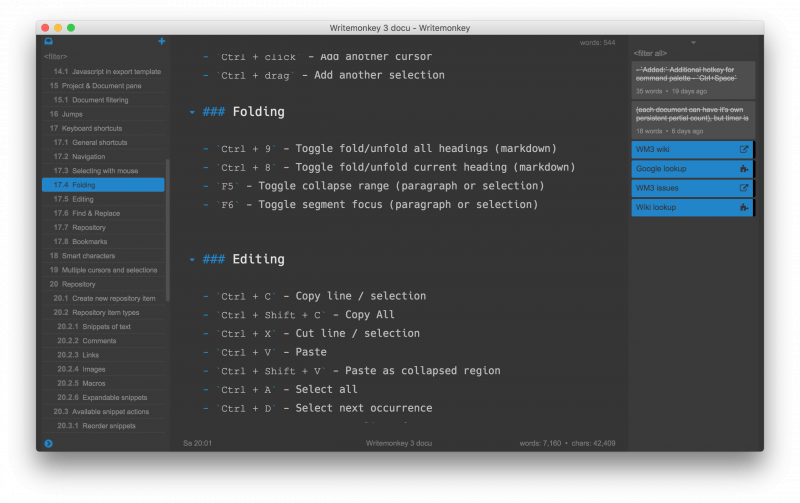
Task: Click the blue plus icon in sidebar
Action: tap(162, 41)
